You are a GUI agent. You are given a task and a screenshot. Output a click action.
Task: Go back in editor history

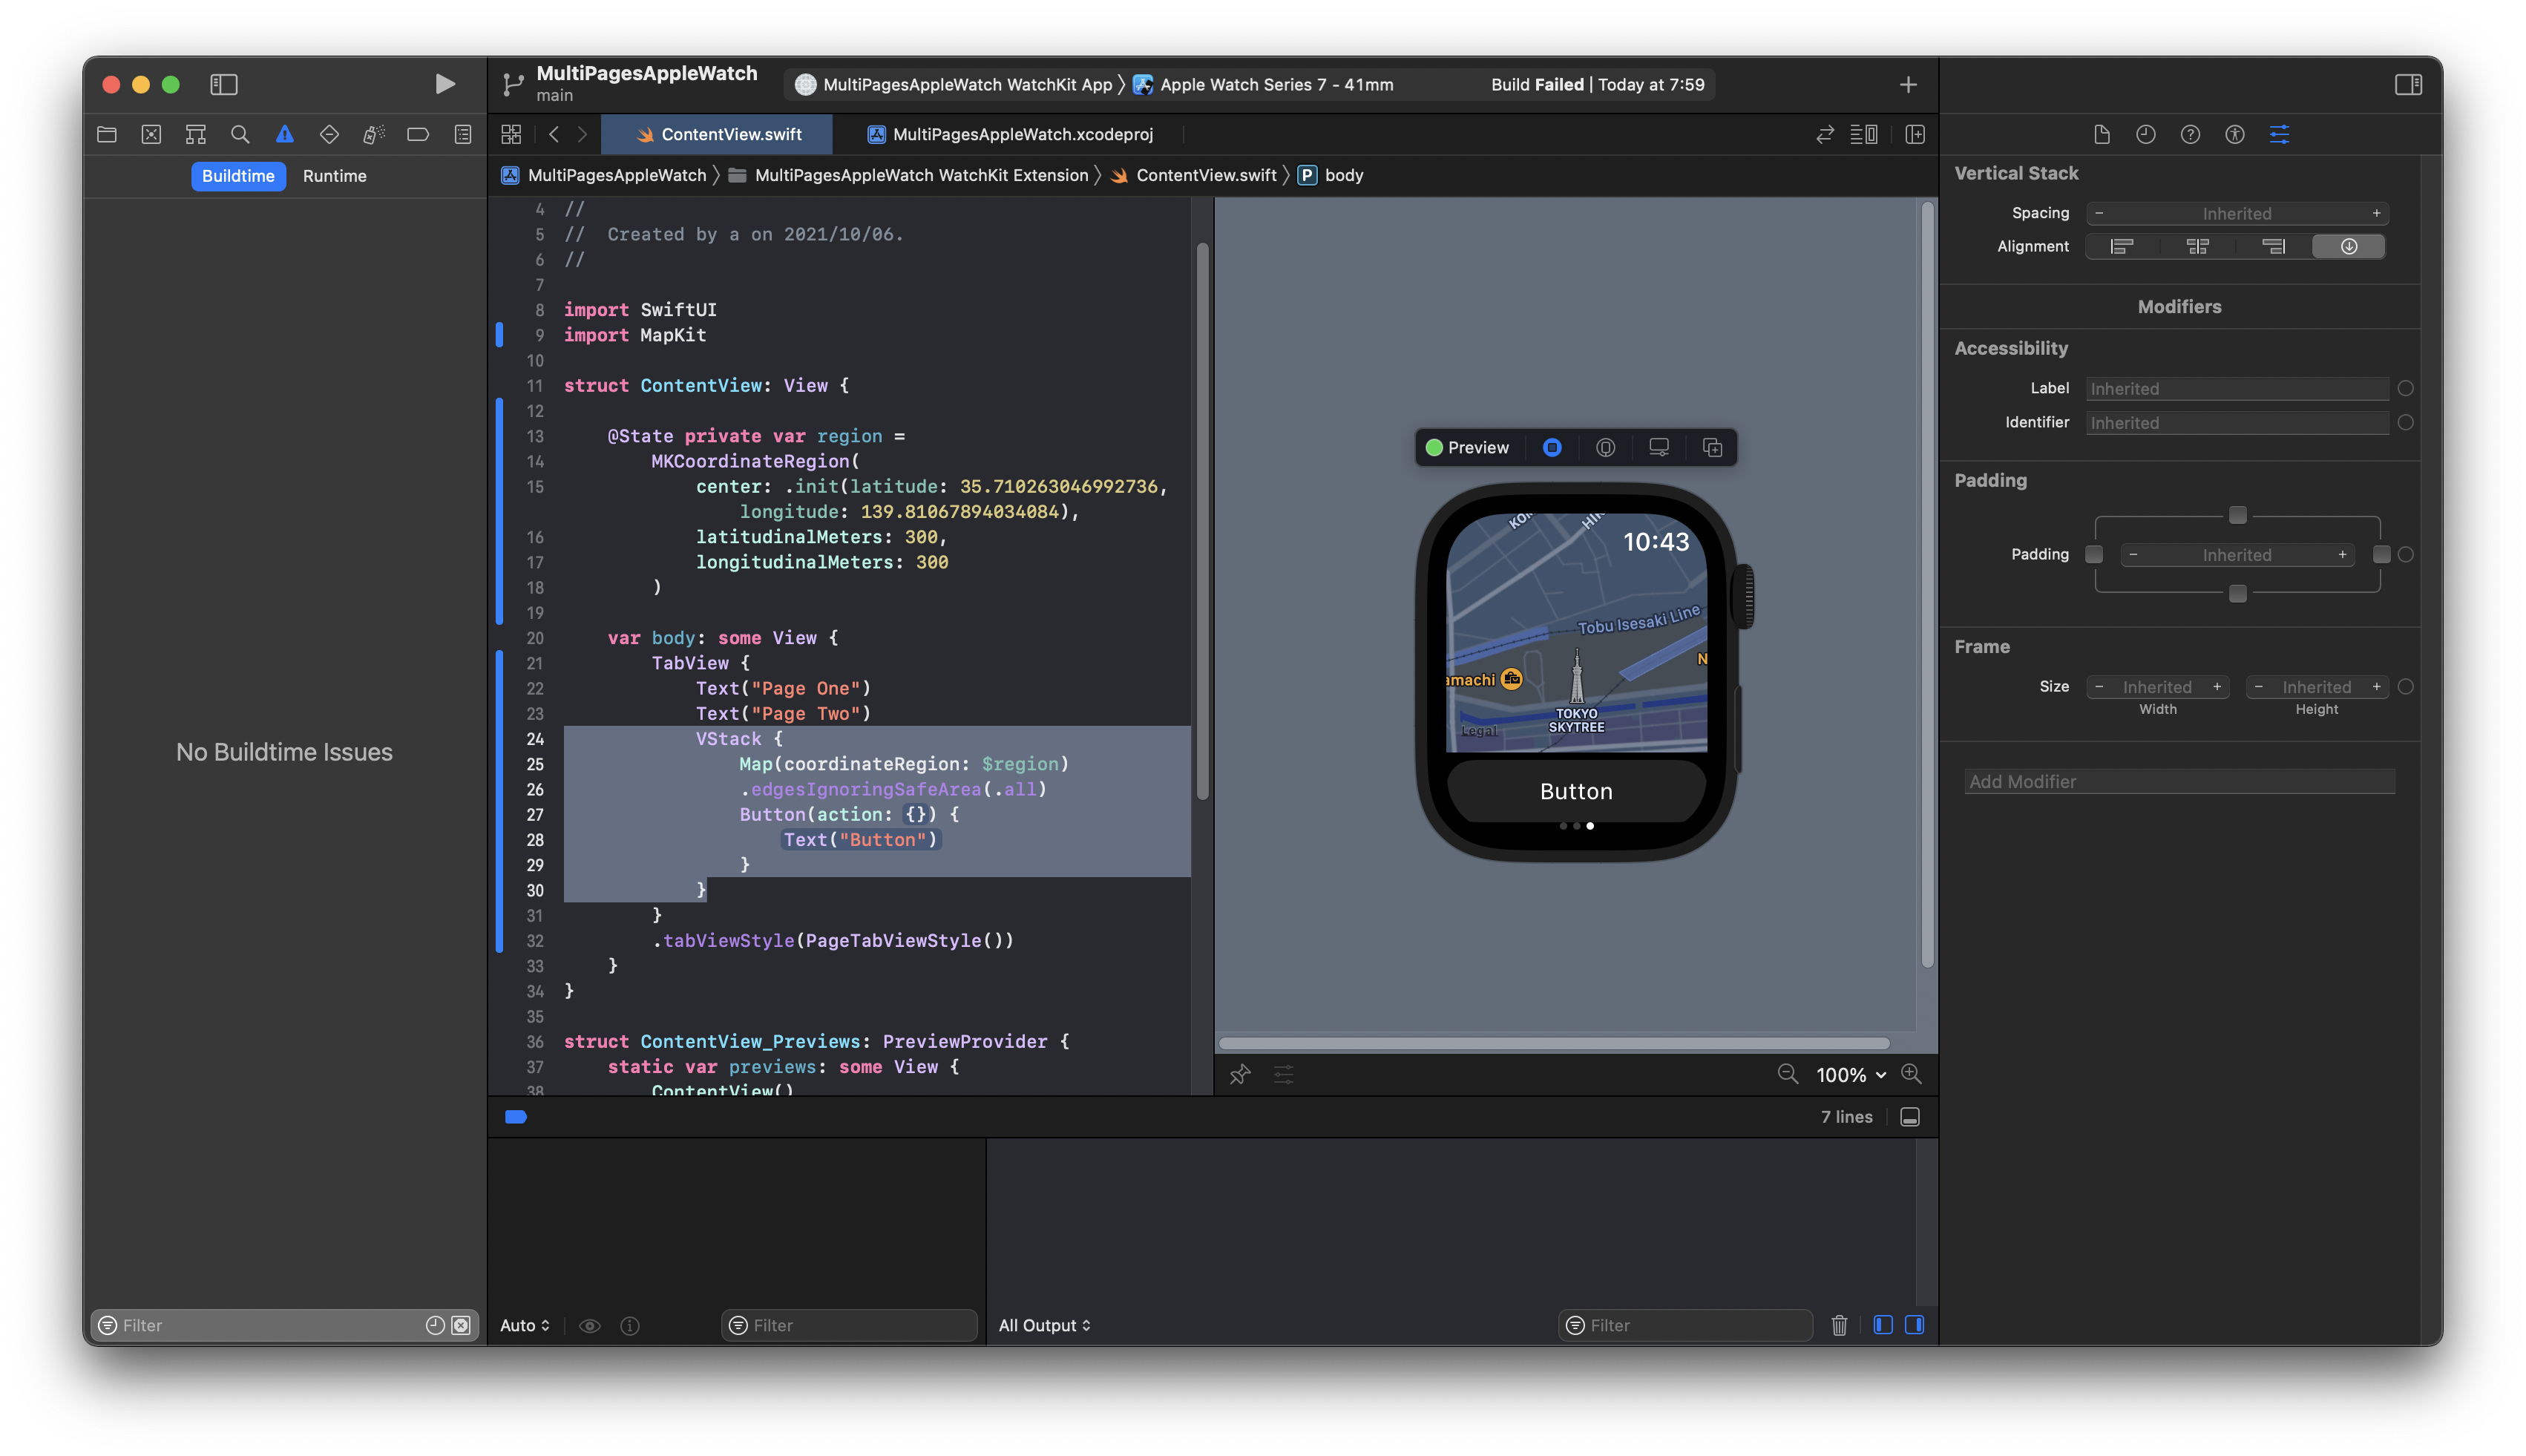click(x=554, y=134)
